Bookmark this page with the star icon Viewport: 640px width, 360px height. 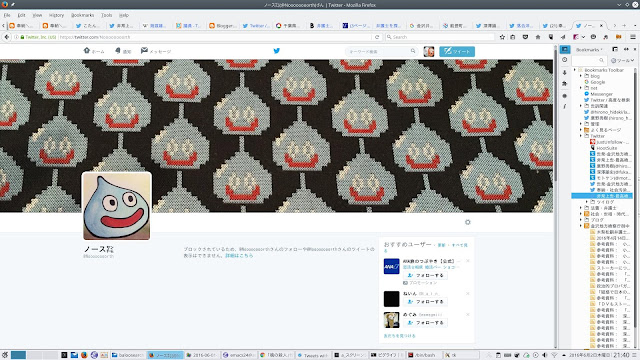coord(502,37)
